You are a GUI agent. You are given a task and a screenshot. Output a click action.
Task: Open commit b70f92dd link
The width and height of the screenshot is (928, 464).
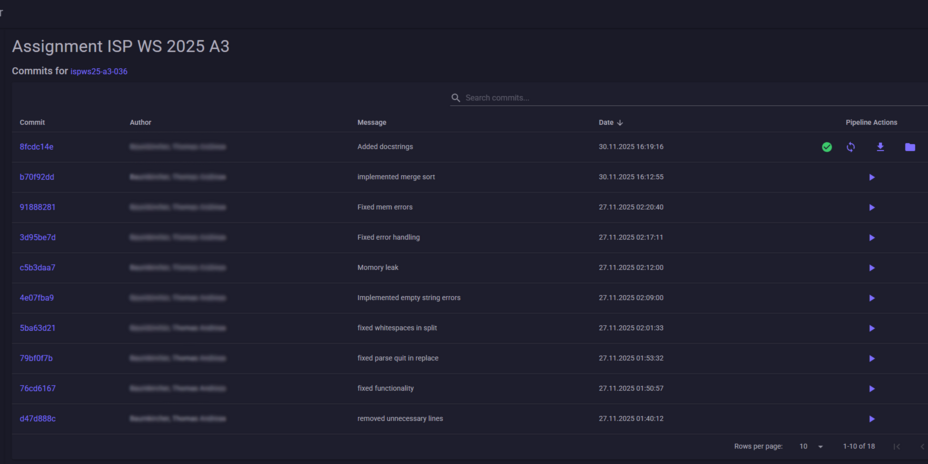(x=37, y=177)
